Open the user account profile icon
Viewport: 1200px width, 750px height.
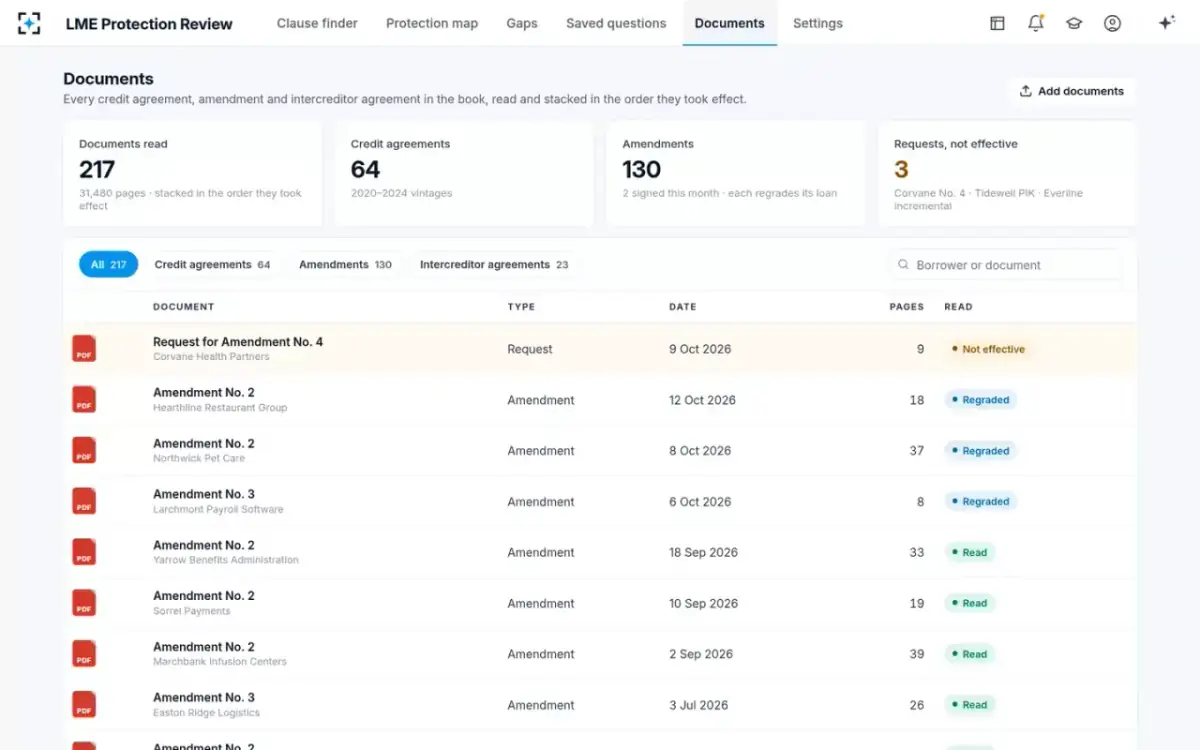[1112, 23]
